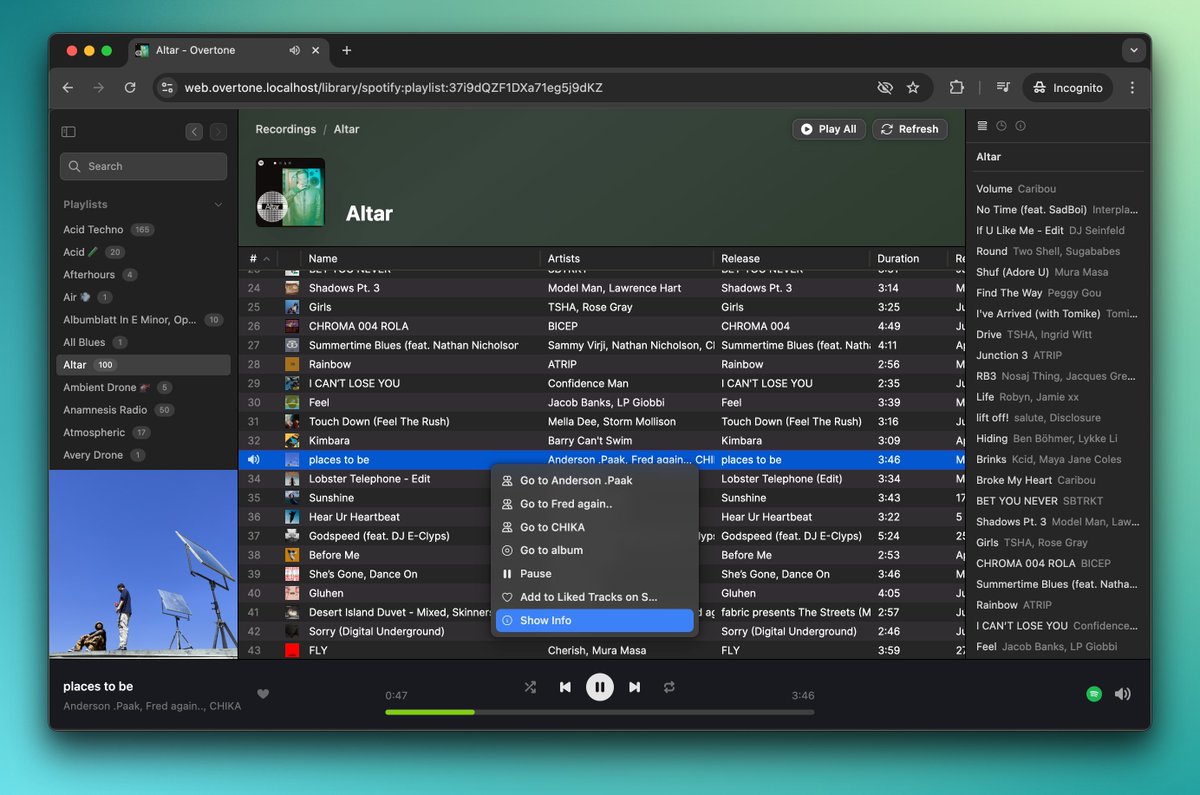The width and height of the screenshot is (1200, 795).
Task: Select 'Brinks' by Kcid in the queue
Action: tap(1059, 460)
